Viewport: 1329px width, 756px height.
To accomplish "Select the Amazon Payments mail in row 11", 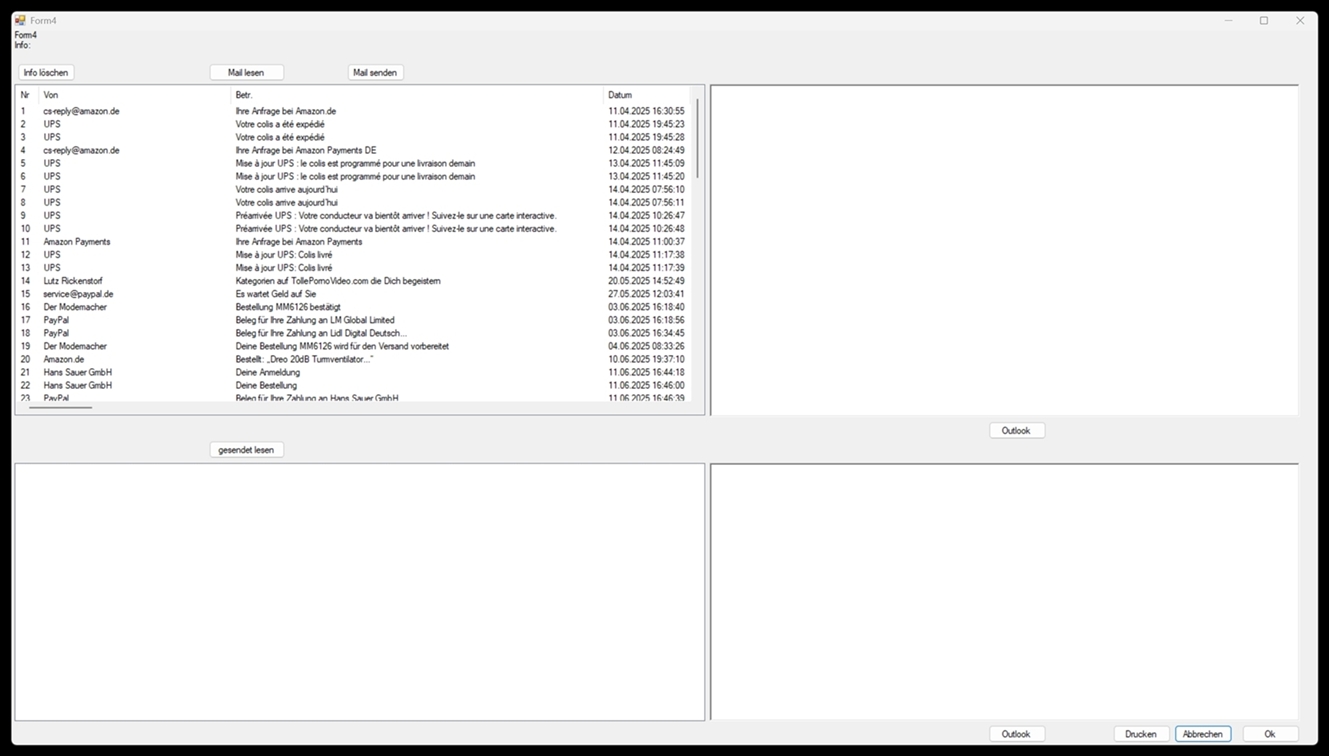I will click(x=77, y=242).
